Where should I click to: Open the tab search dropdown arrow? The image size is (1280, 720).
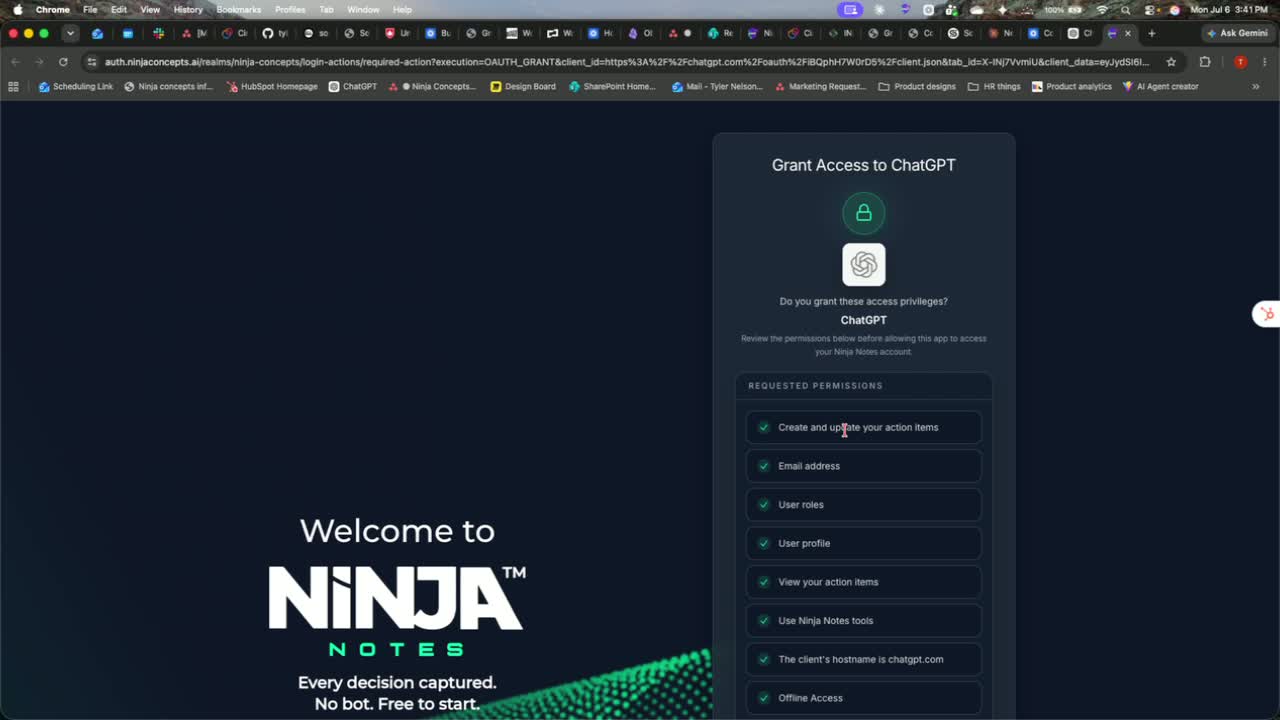coord(70,33)
